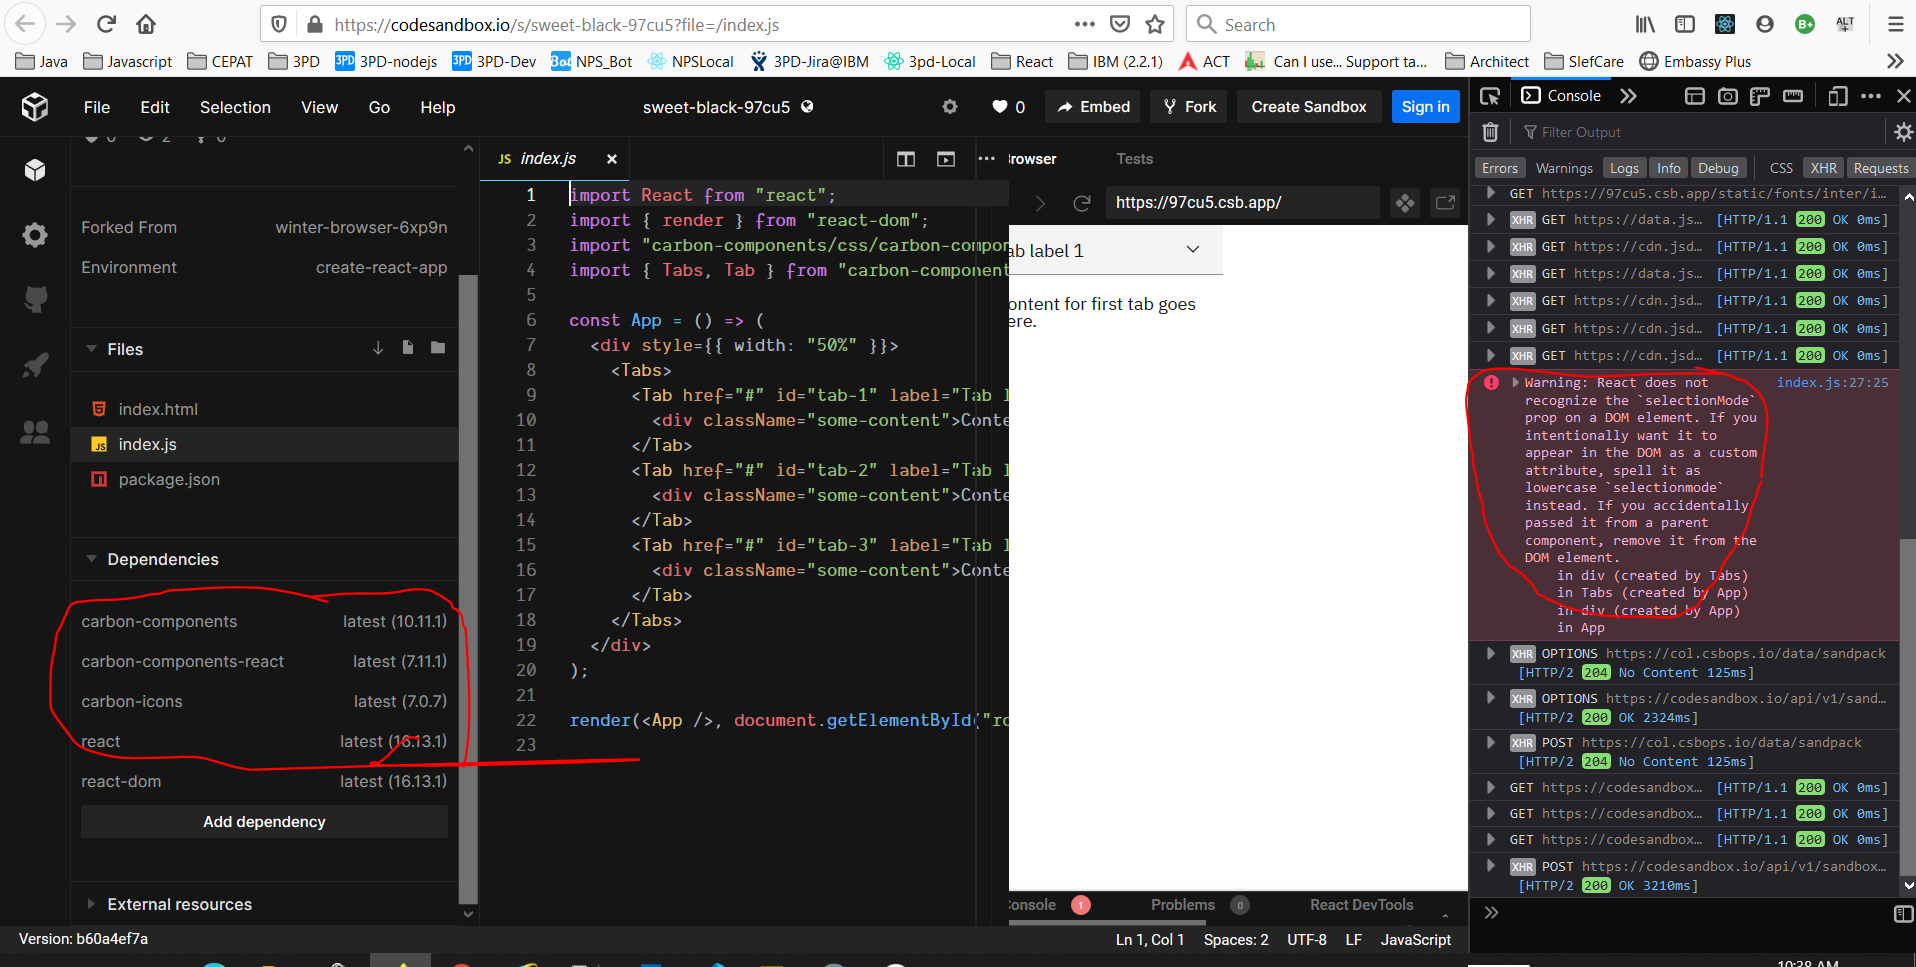
Task: Take a screenshot using the camera icon
Action: pos(1729,95)
